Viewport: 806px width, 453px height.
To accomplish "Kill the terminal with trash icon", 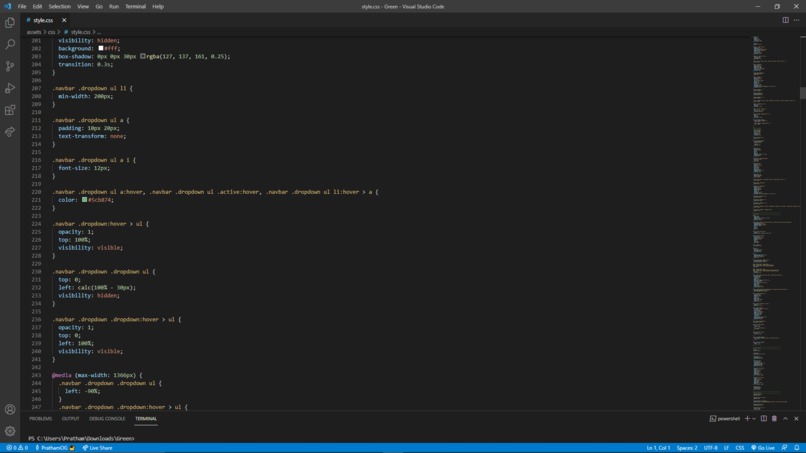I will [x=774, y=419].
